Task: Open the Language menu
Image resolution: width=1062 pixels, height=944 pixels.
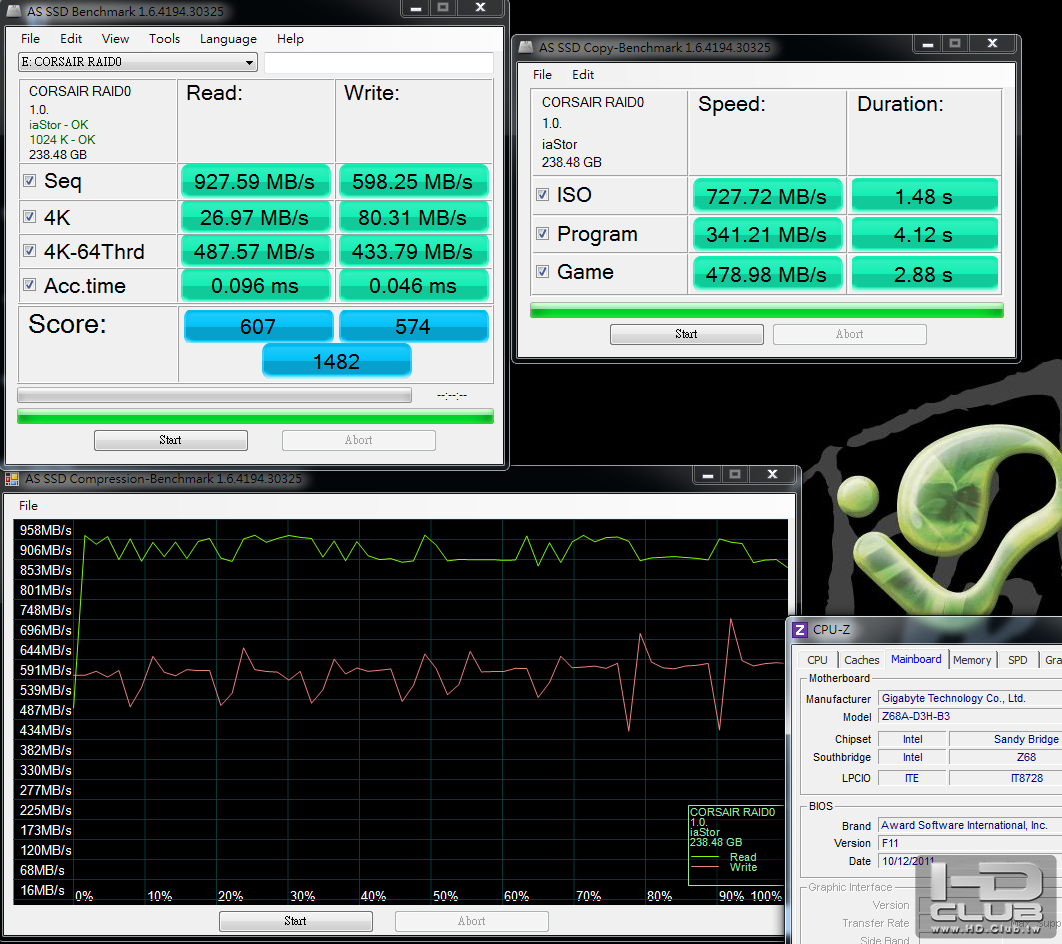Action: point(228,39)
